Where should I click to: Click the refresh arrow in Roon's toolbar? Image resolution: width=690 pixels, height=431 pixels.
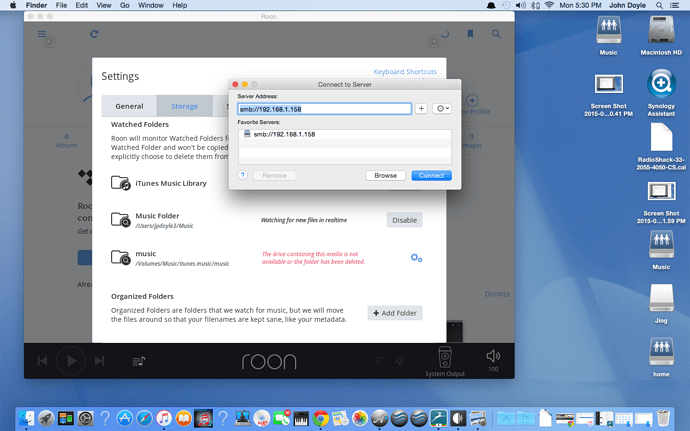pos(94,34)
